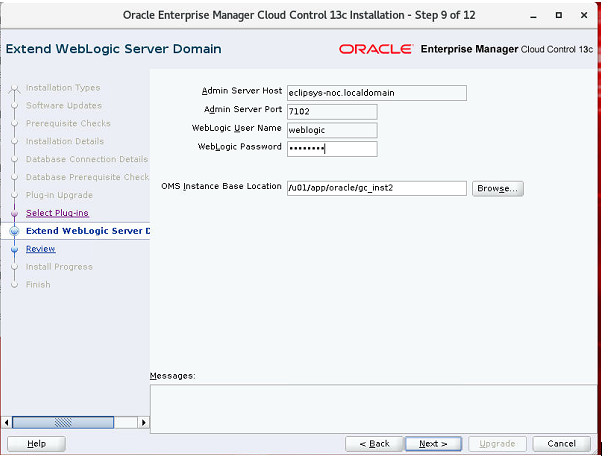The image size is (602, 456).
Task: Click the sidebar scrollbar right arrow
Action: point(143,423)
